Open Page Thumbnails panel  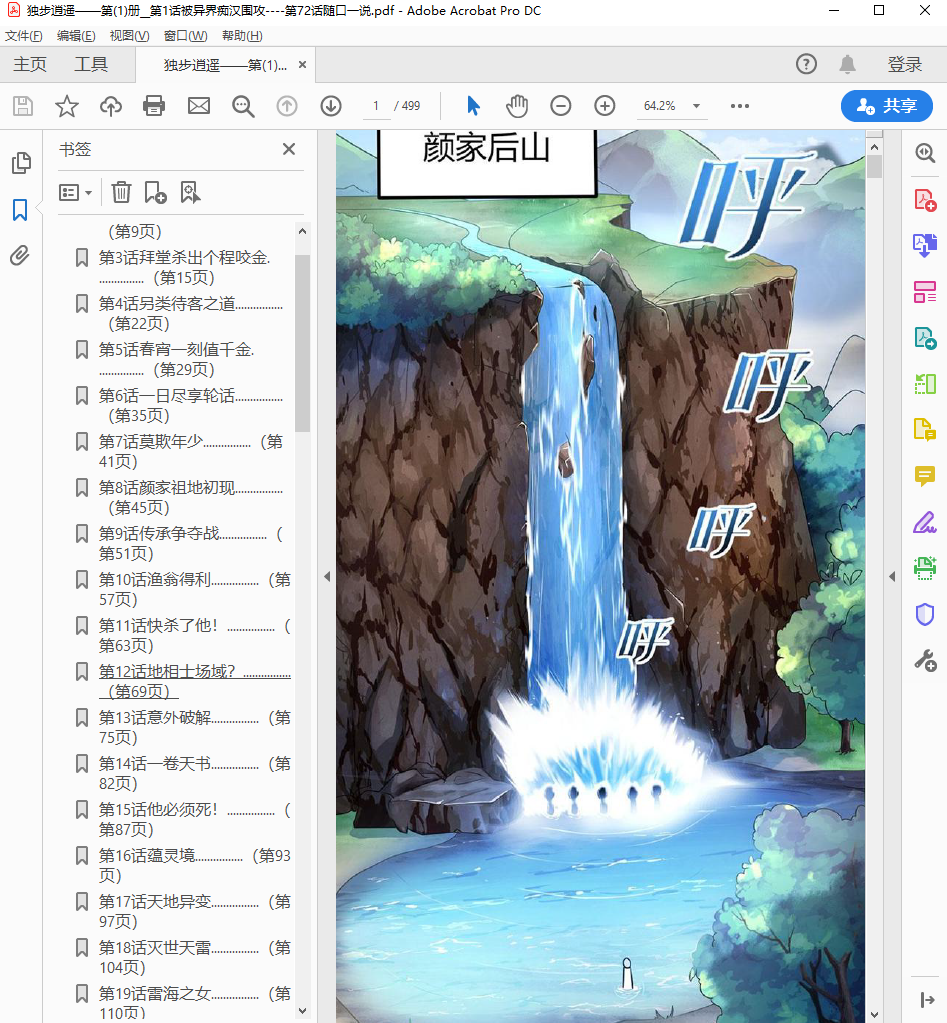click(x=21, y=163)
